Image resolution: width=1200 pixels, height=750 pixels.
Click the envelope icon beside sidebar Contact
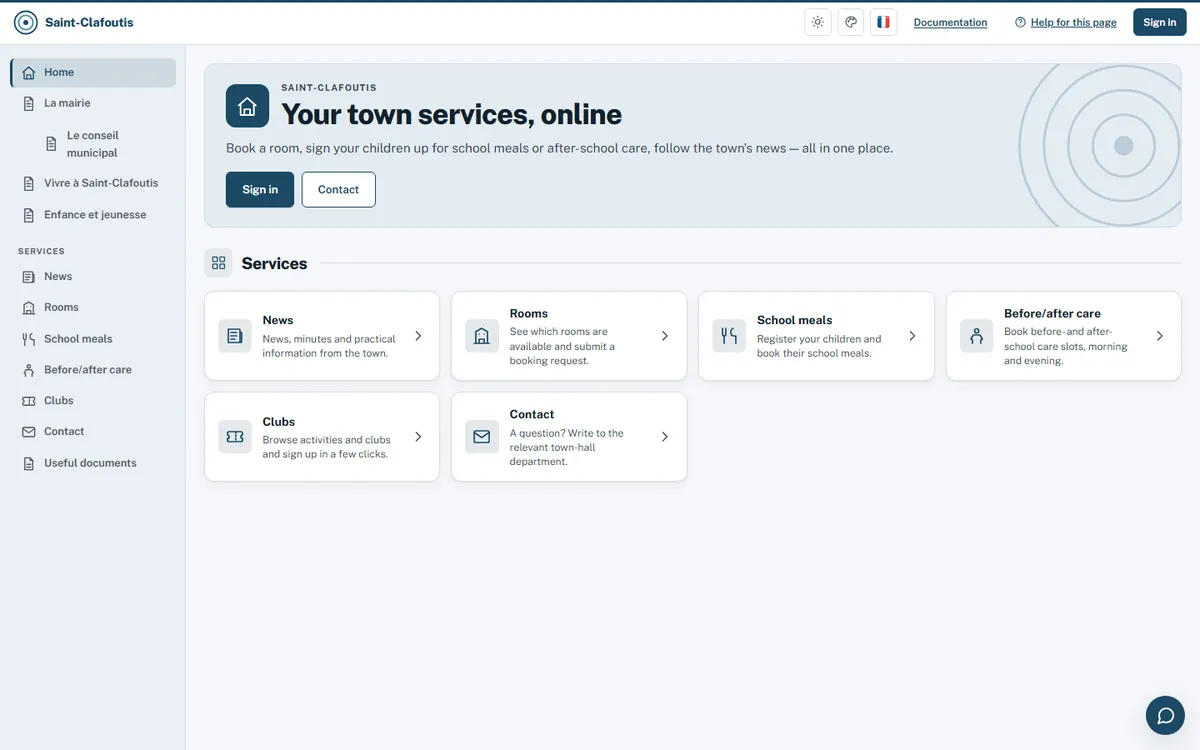(29, 432)
